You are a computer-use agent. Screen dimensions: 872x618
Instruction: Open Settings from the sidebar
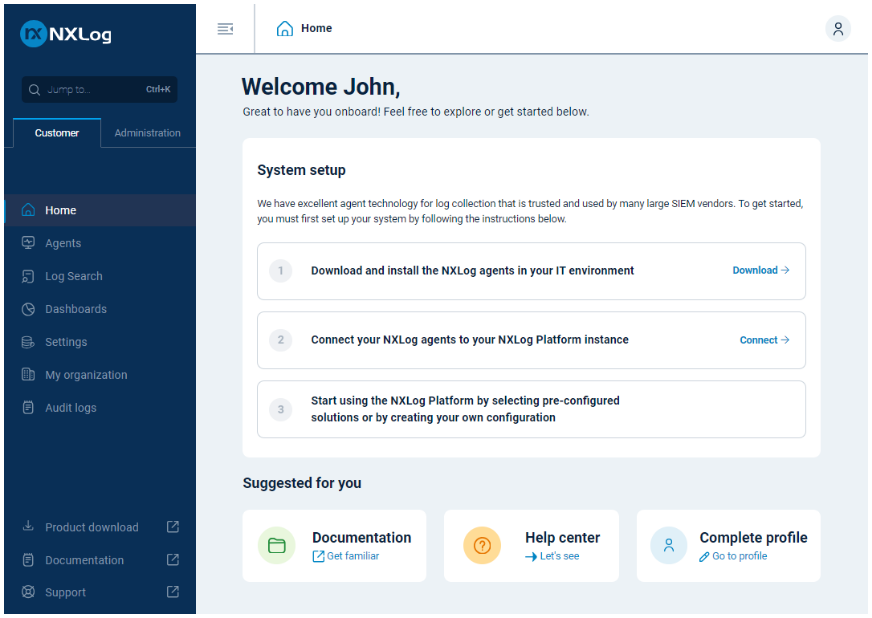click(100, 342)
